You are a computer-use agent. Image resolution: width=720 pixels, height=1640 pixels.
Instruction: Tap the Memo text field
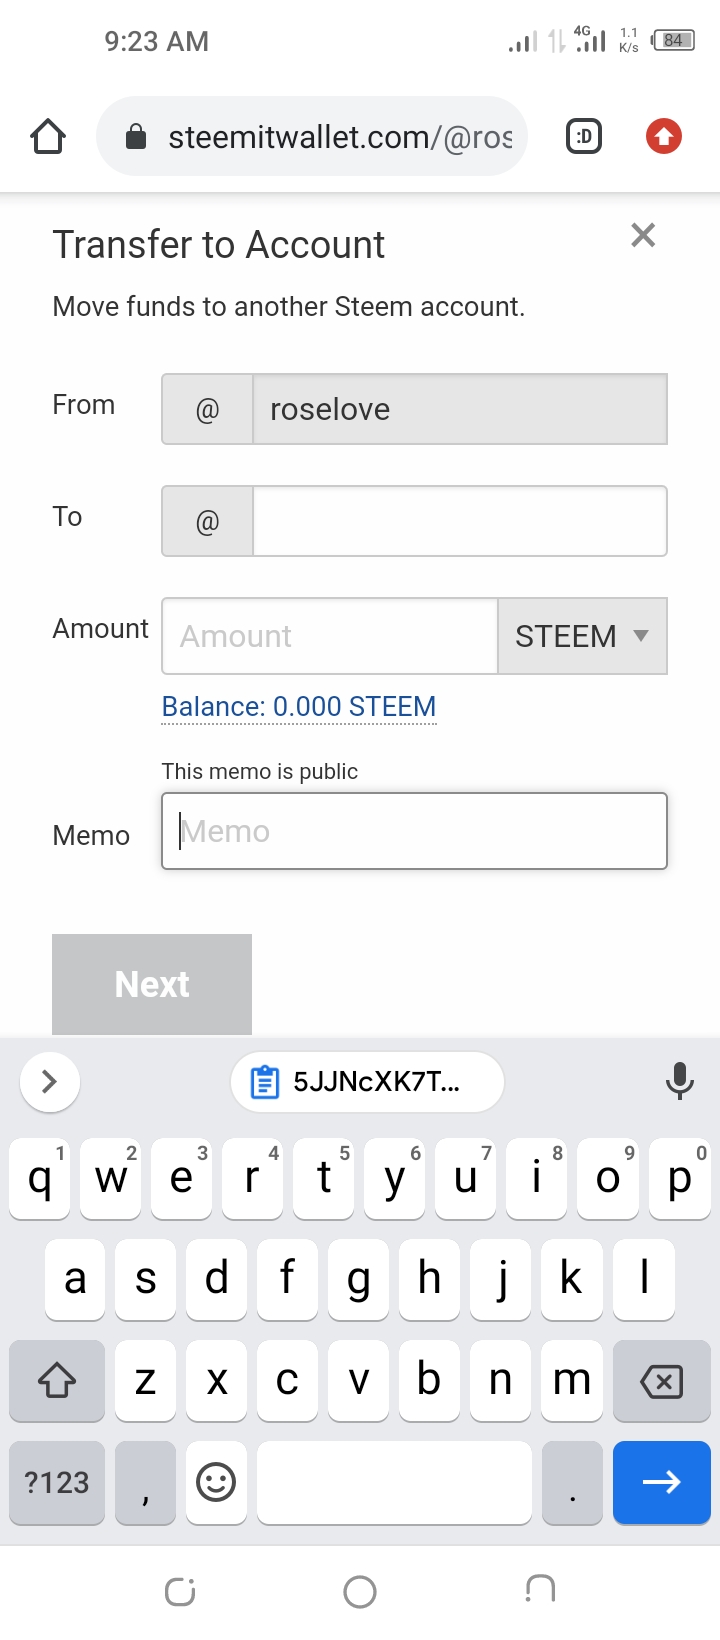tap(414, 831)
